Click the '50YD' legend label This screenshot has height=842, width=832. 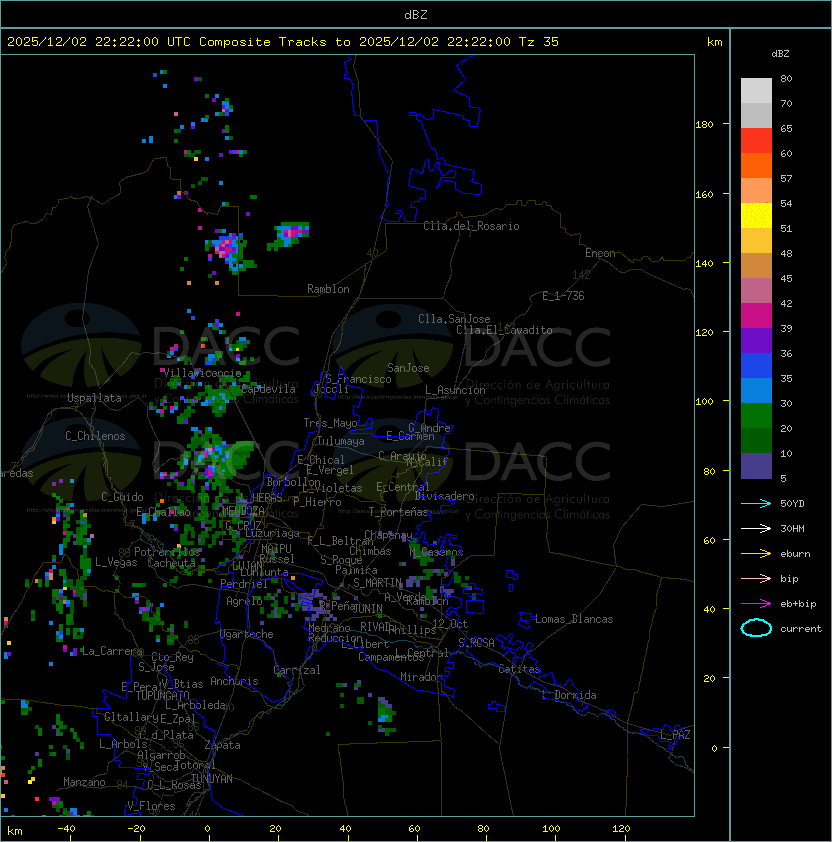tap(792, 503)
